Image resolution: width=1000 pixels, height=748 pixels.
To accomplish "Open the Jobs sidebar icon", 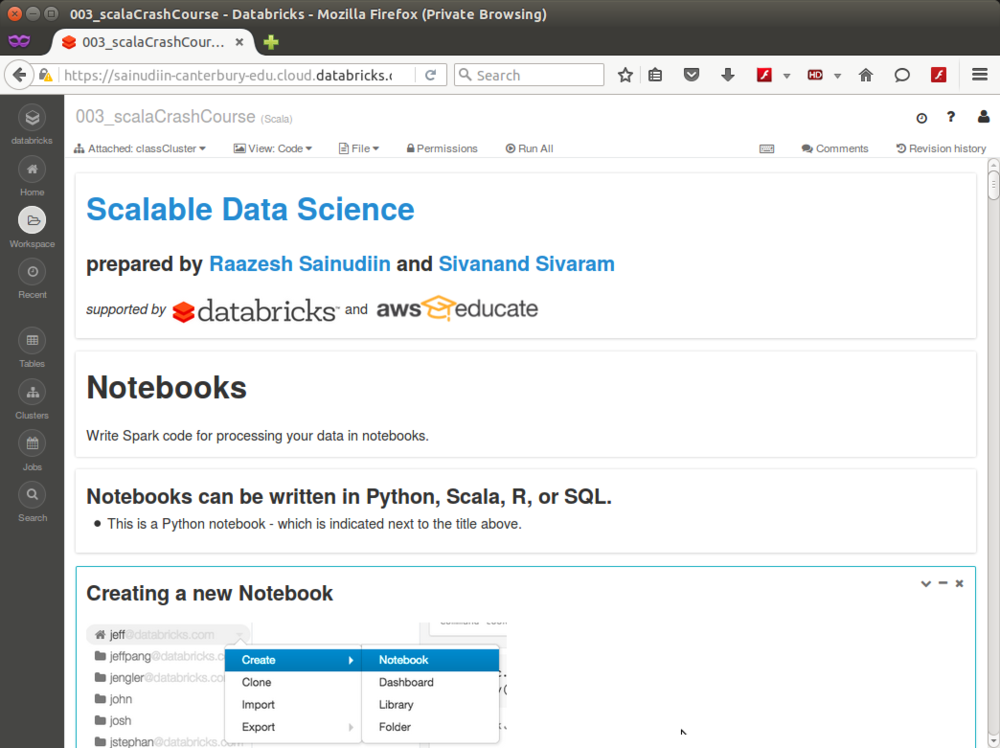I will 32,444.
